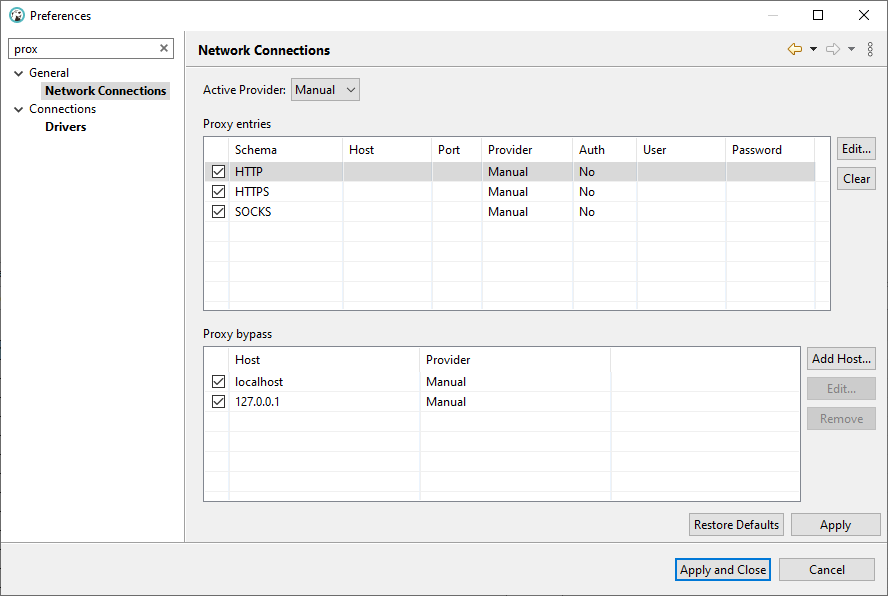Collapse the General tree section
Viewport: 888px width, 596px height.
[17, 72]
